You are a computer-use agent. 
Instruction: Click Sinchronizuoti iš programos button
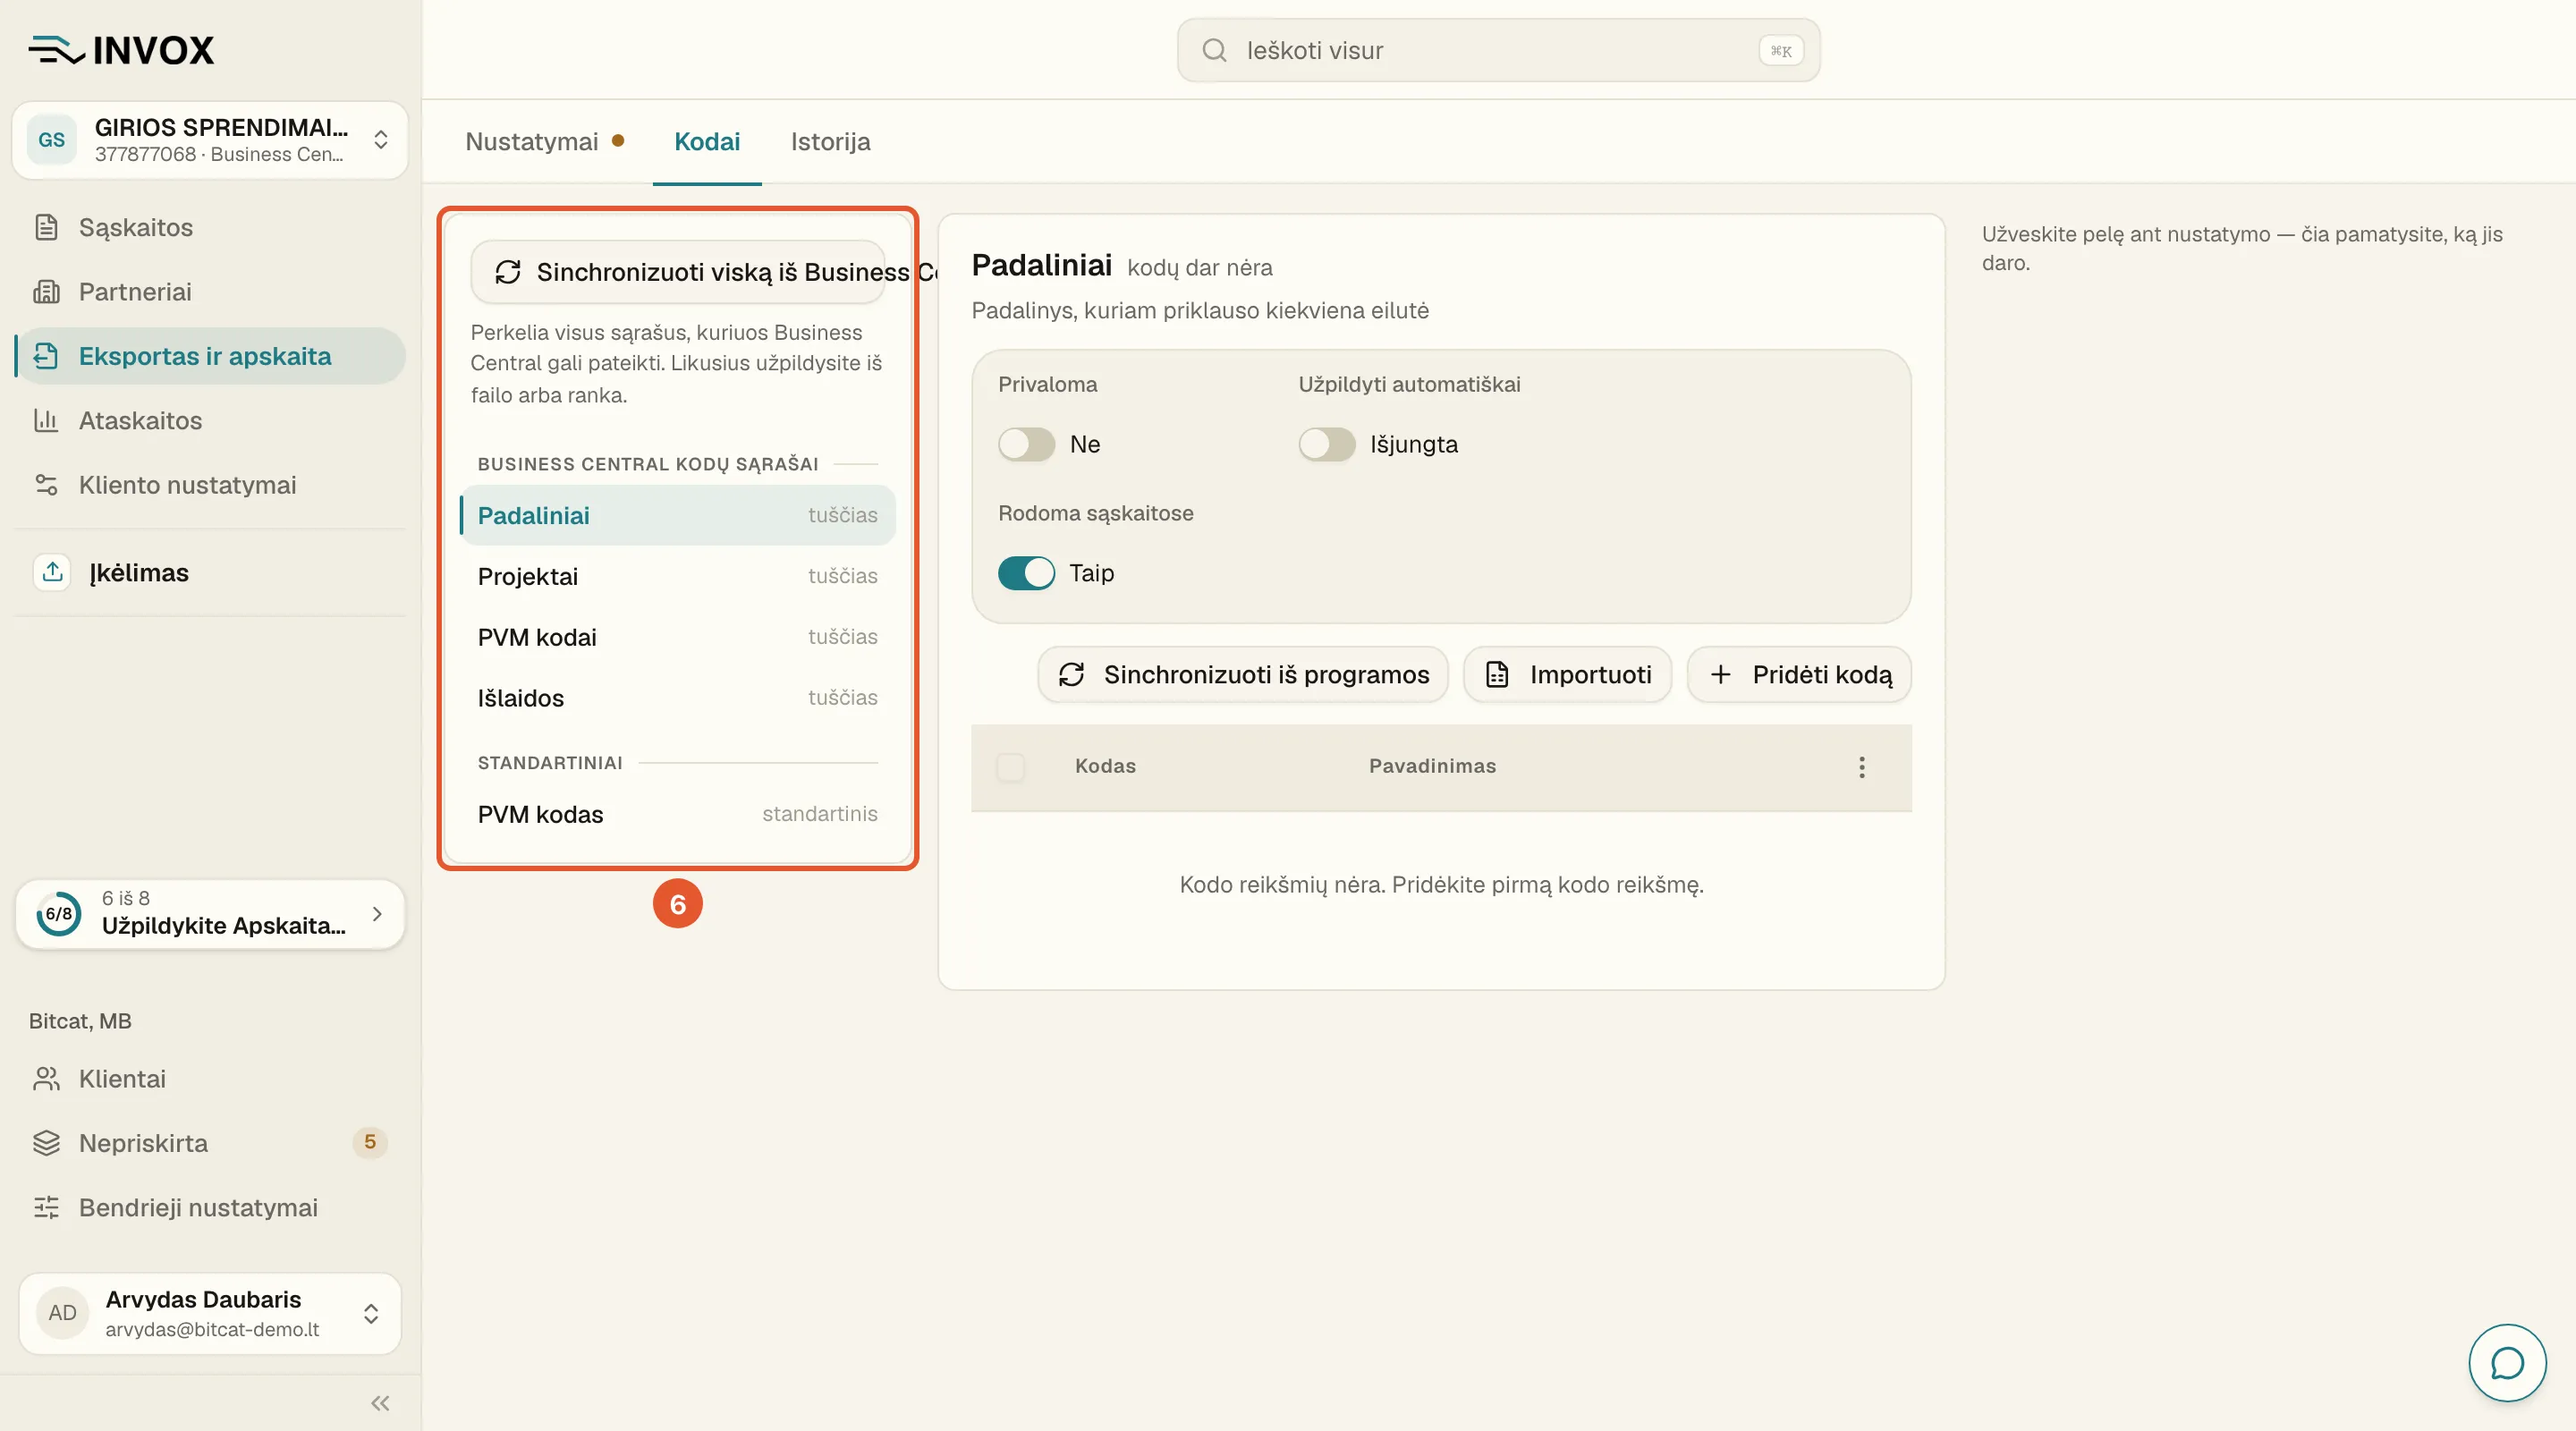pyautogui.click(x=1243, y=674)
